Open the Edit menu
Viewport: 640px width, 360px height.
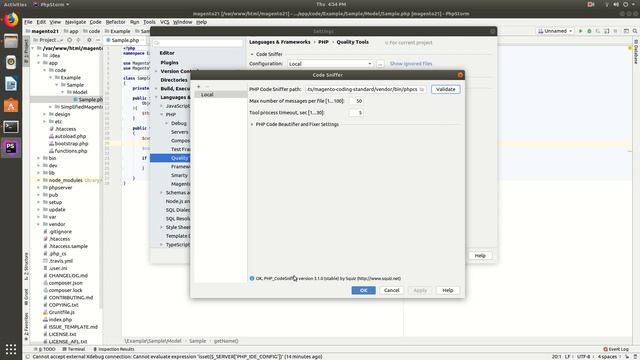pyautogui.click(x=41, y=22)
